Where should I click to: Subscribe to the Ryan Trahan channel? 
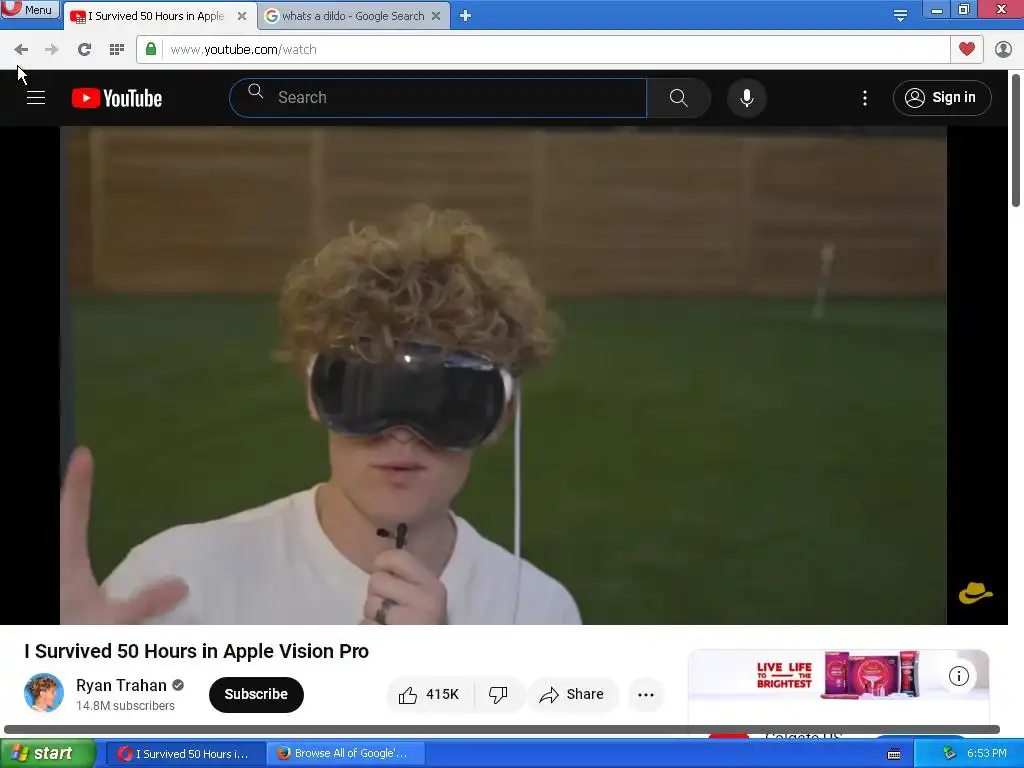click(x=256, y=694)
